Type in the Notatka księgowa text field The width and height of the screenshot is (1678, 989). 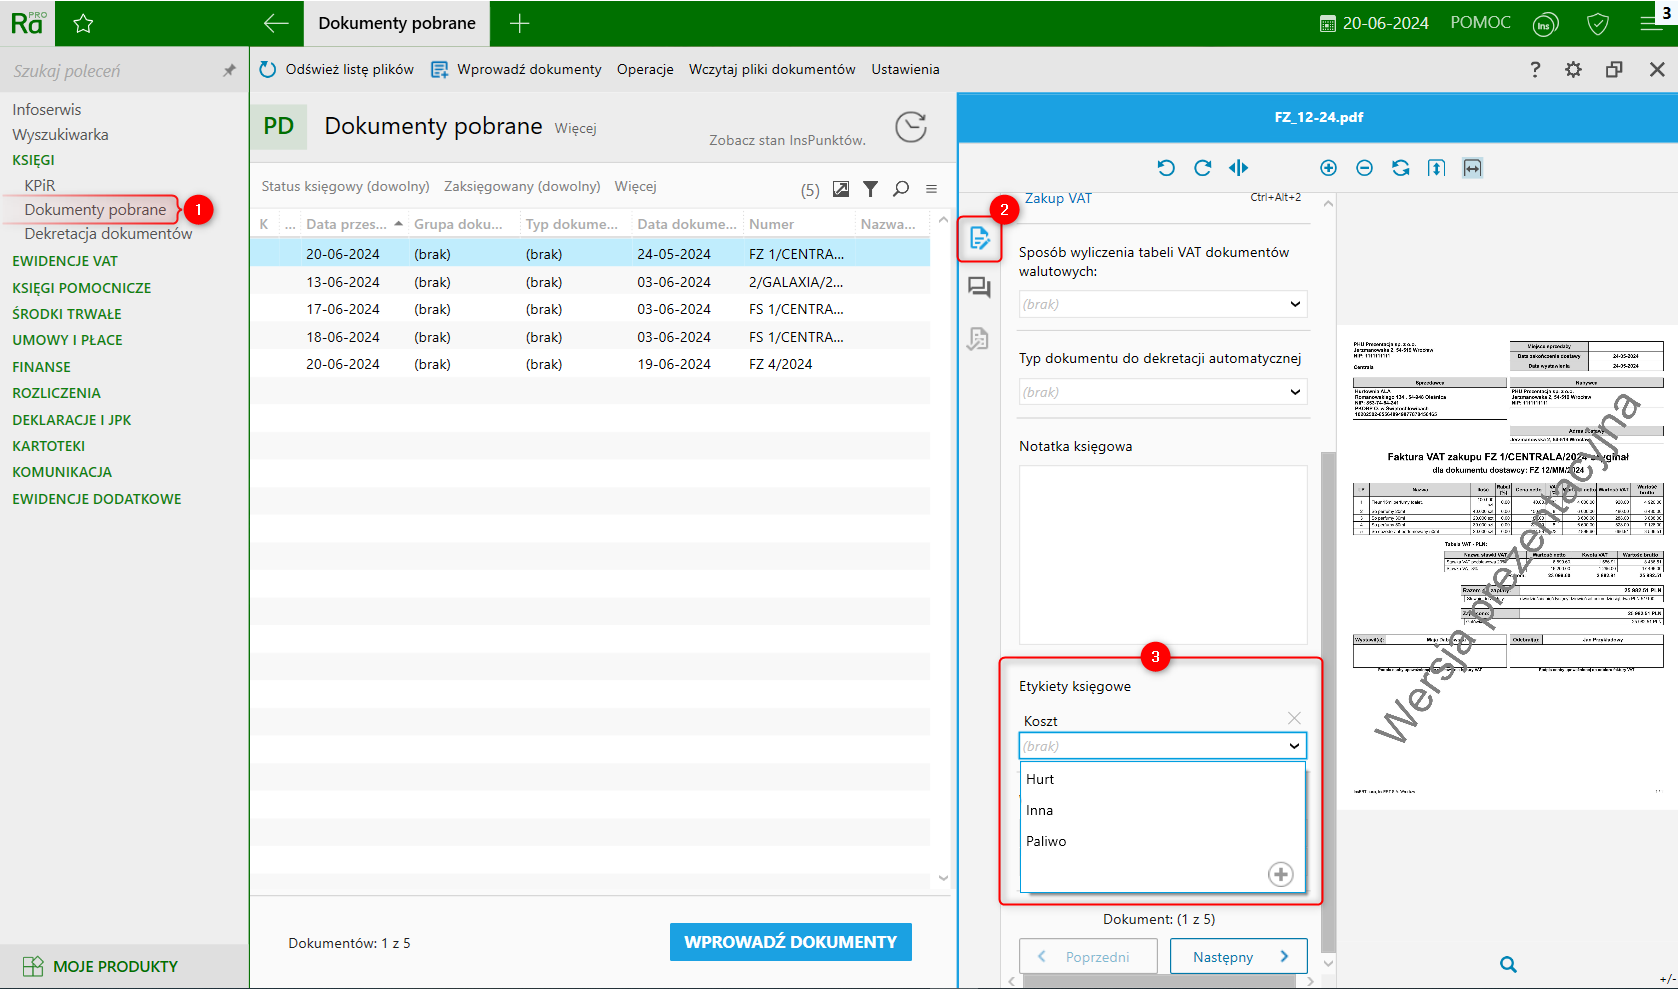click(x=1162, y=554)
